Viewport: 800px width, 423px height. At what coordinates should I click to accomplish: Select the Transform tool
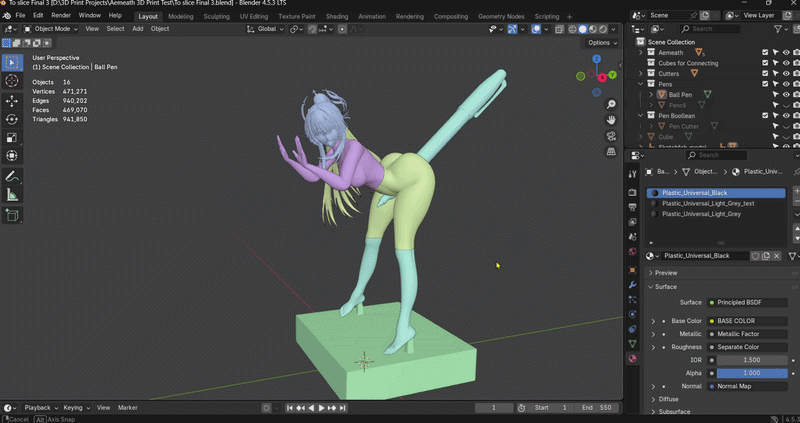(12, 156)
